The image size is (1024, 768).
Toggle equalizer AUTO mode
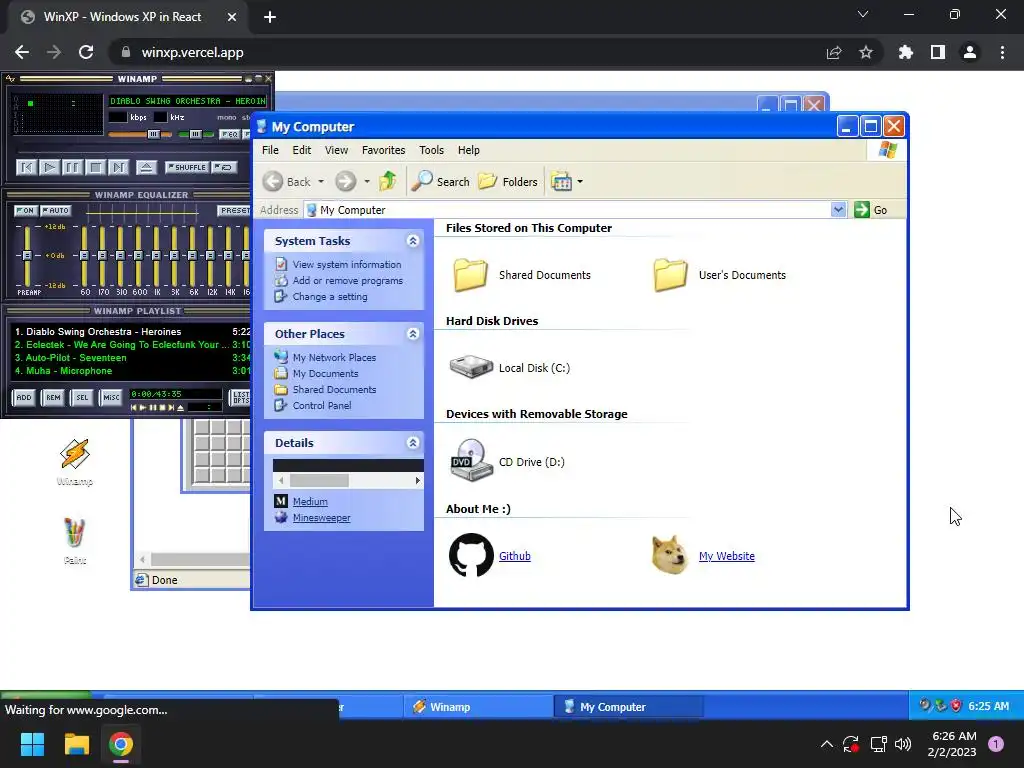click(56, 210)
